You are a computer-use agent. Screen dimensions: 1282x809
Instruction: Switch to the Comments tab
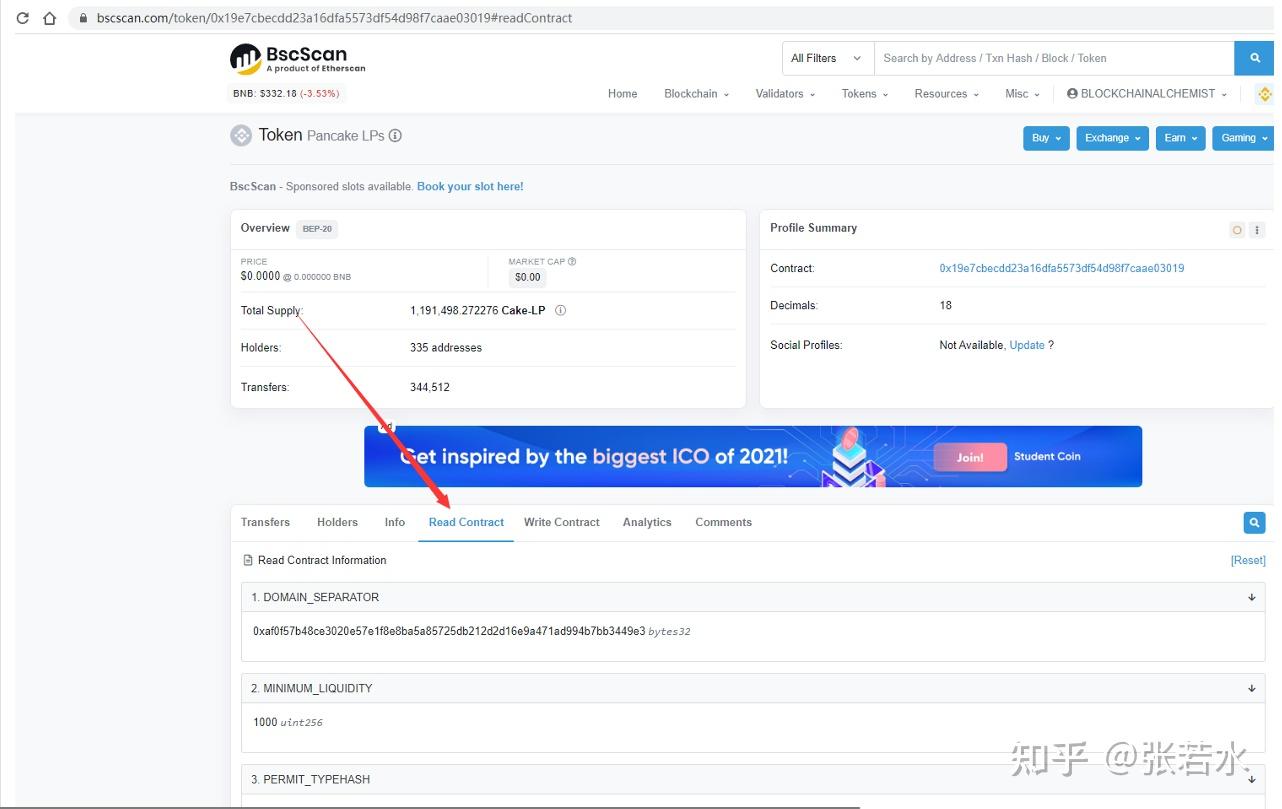(723, 522)
